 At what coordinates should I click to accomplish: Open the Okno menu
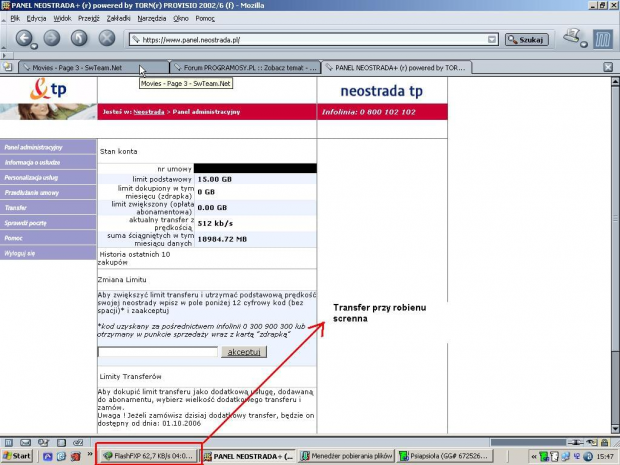pos(181,18)
